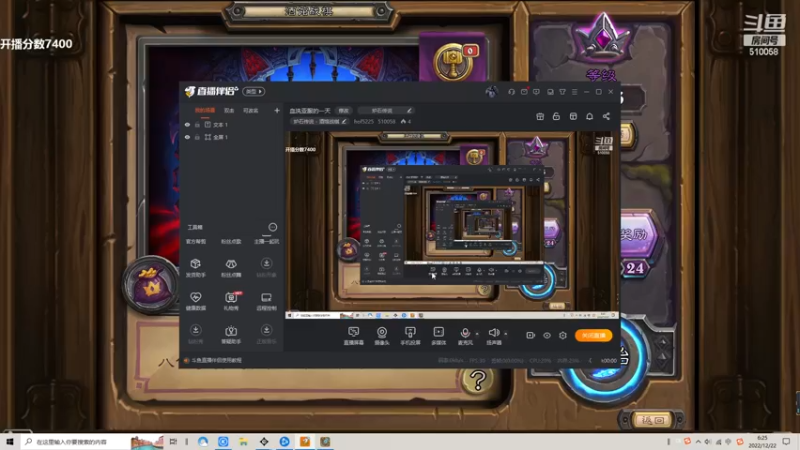
Task: Switch to the second scene tab
Action: (x=229, y=110)
